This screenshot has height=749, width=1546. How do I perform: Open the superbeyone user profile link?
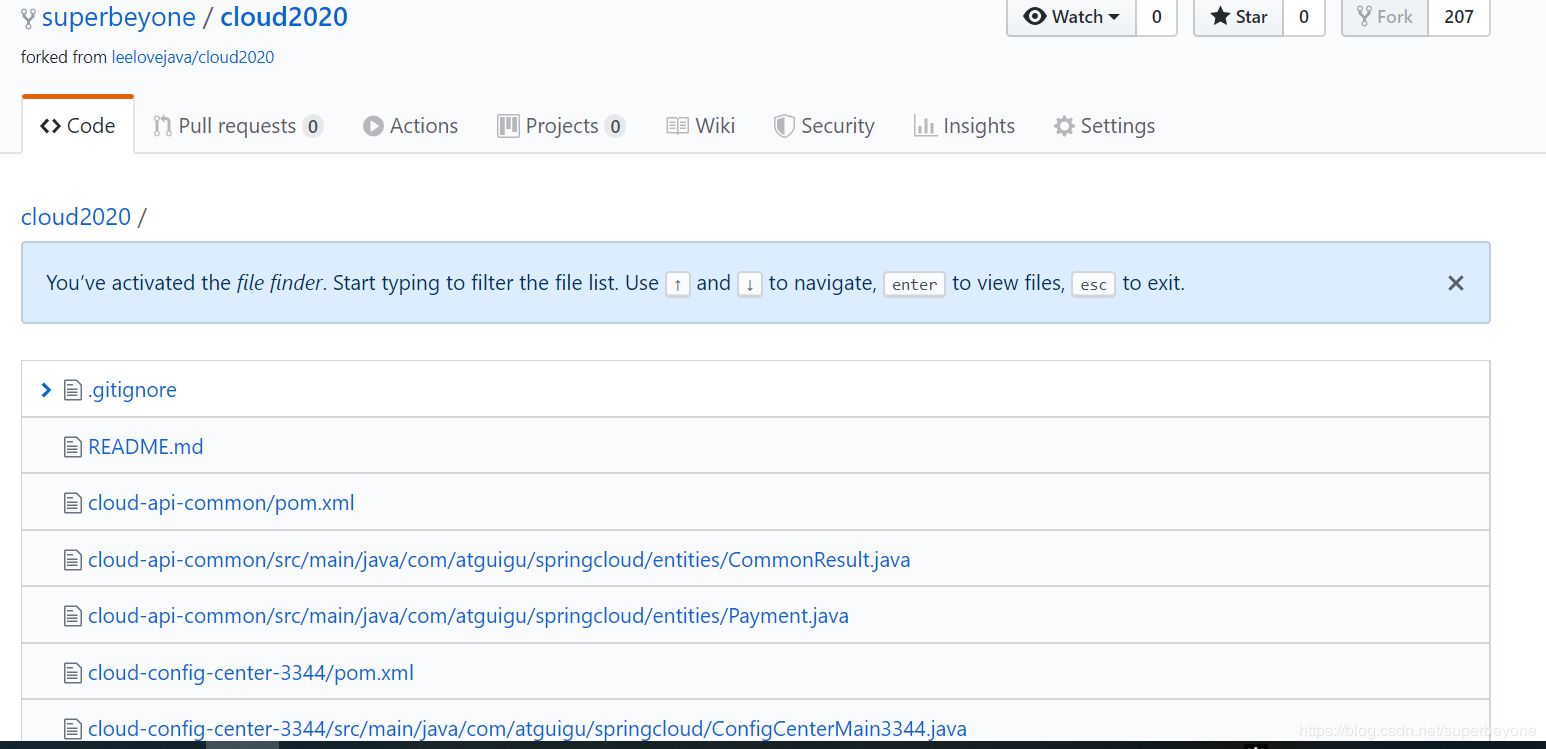click(x=117, y=17)
